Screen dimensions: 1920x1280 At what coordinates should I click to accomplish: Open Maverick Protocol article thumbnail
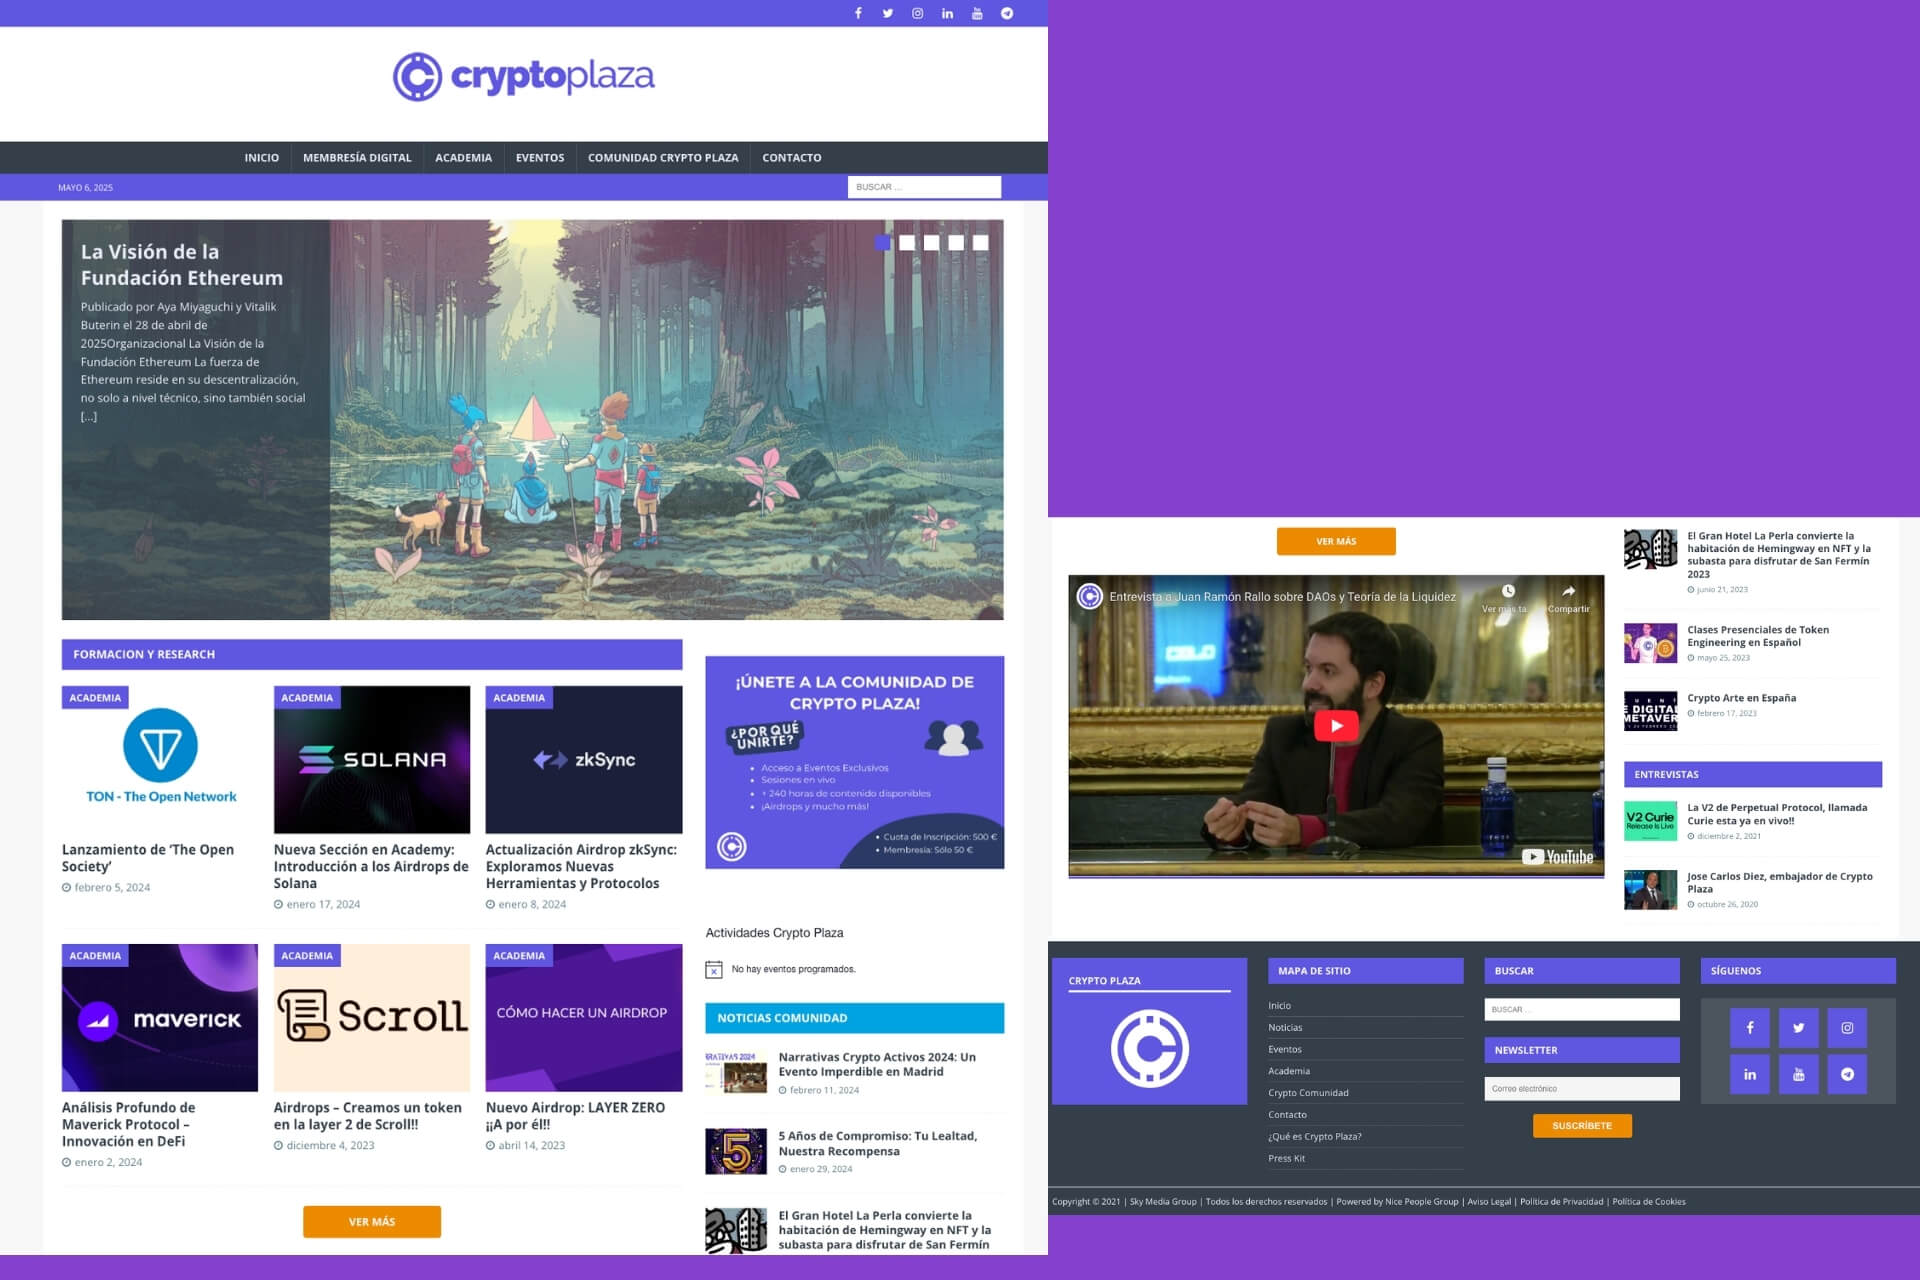[x=160, y=1018]
